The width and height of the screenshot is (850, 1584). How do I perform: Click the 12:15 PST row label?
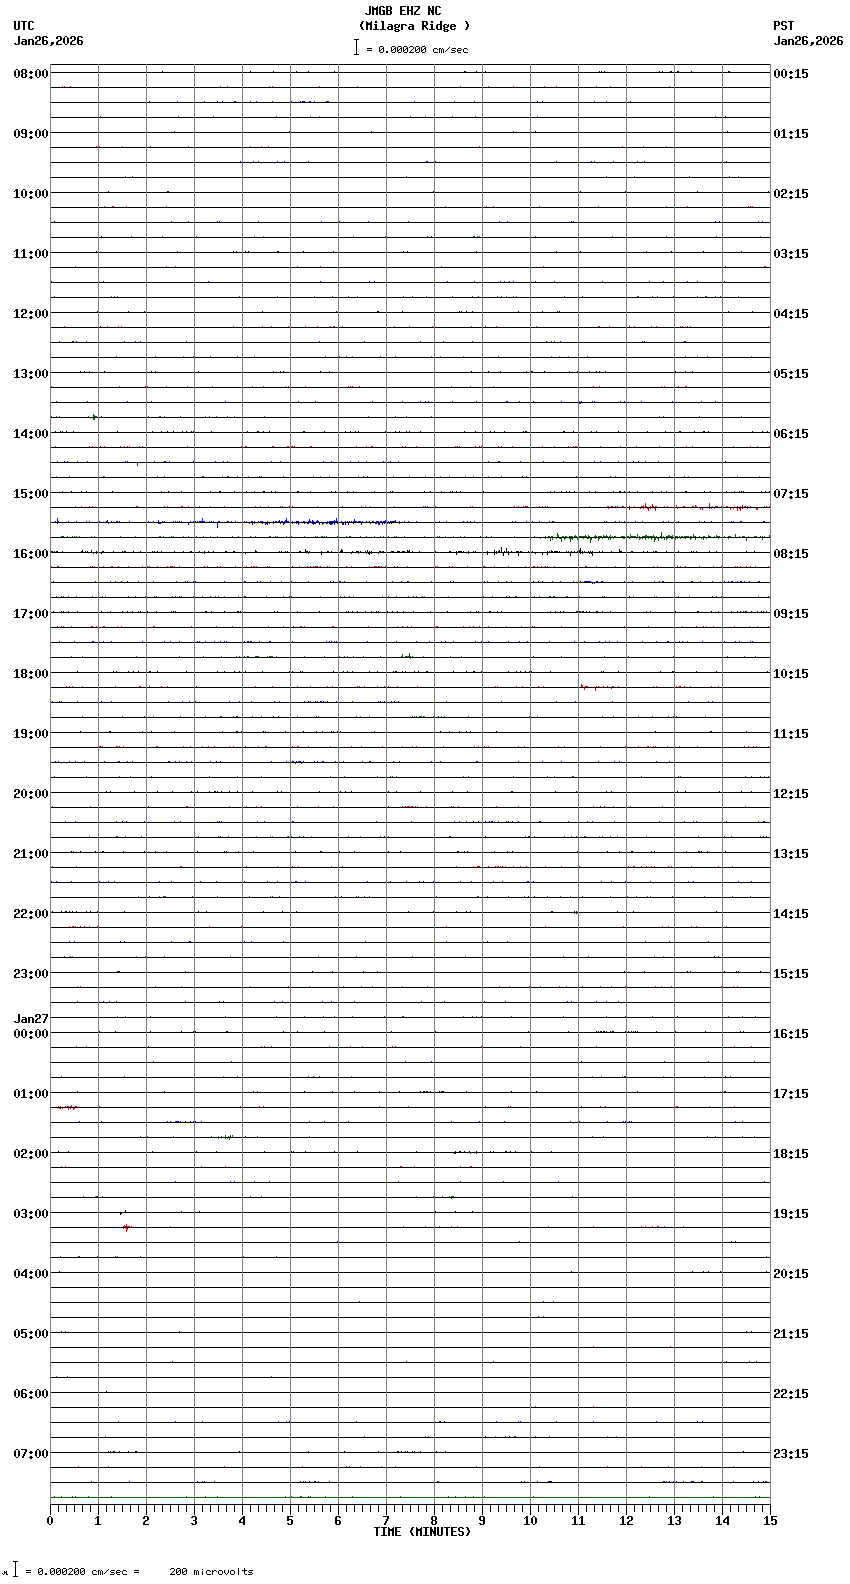791,794
